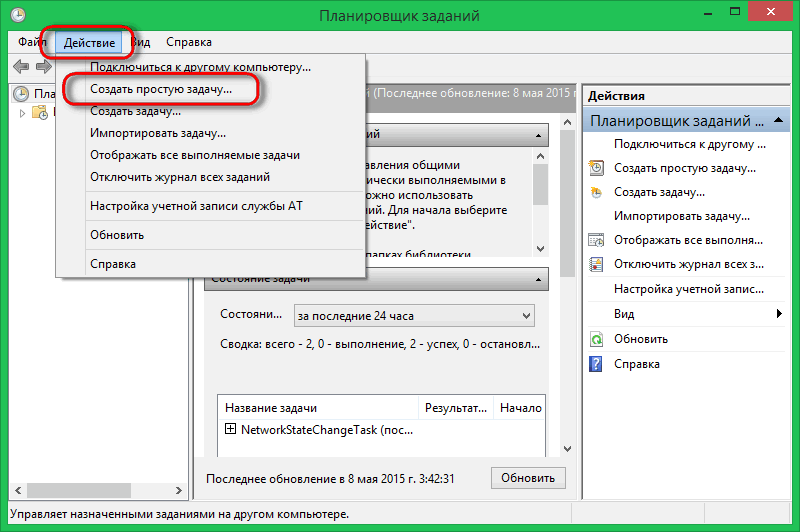Click left tree horizontal scrollbar left arrow
Viewport: 800px width, 532px height.
[x=18, y=490]
